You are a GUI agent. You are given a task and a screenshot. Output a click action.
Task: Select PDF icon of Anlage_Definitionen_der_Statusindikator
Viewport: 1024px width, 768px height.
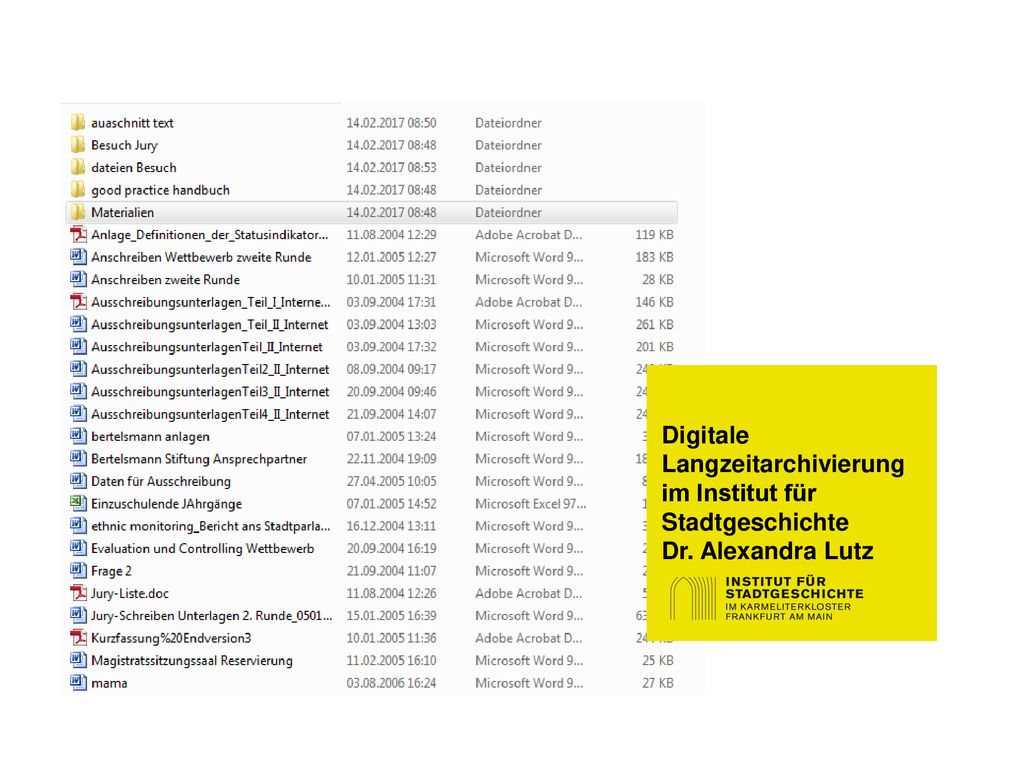[78, 234]
